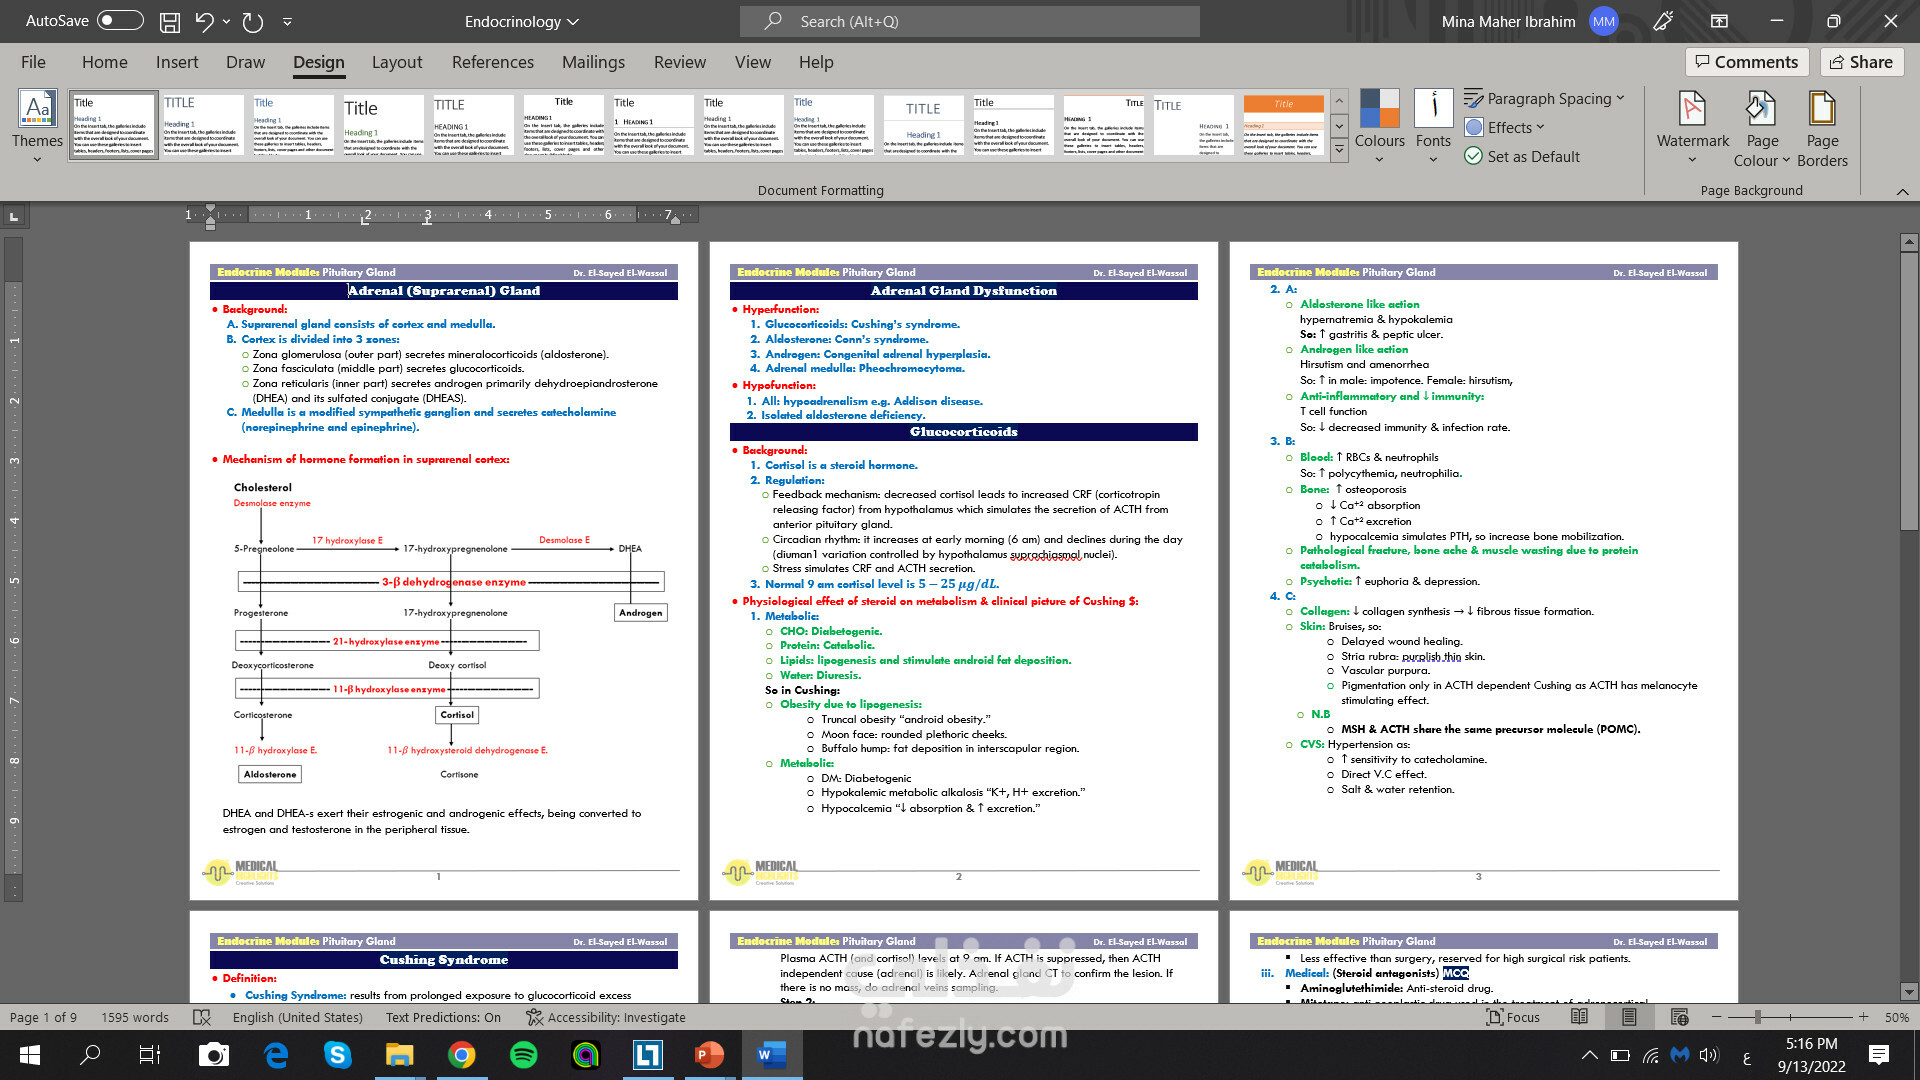Show hidden system tray icons
1920x1080 pixels.
coord(1589,1055)
